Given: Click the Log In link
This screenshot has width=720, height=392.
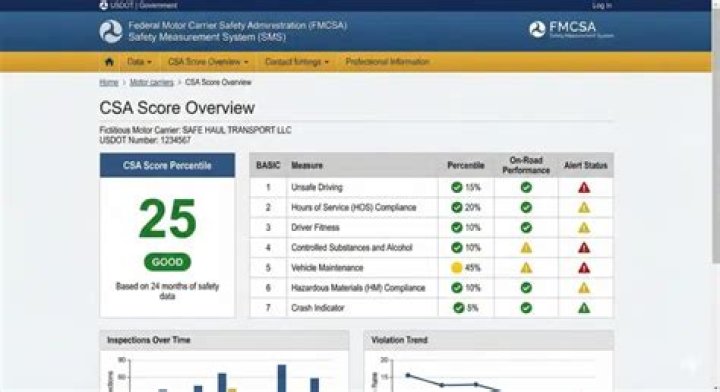Looking at the screenshot, I should click(x=602, y=6).
